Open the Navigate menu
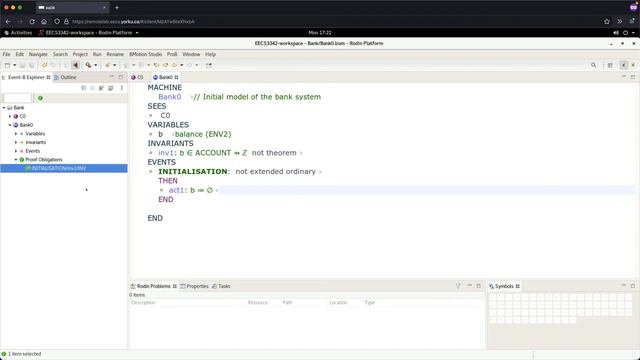640x360 pixels. 38,54
